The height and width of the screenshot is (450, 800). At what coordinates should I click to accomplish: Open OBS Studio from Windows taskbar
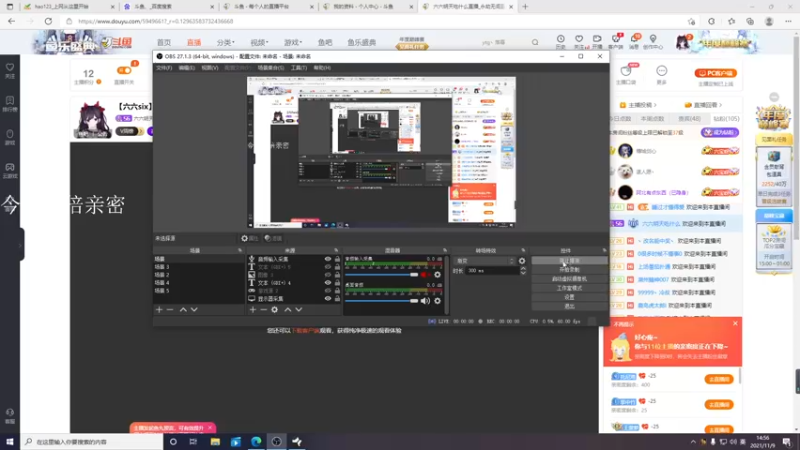point(276,441)
